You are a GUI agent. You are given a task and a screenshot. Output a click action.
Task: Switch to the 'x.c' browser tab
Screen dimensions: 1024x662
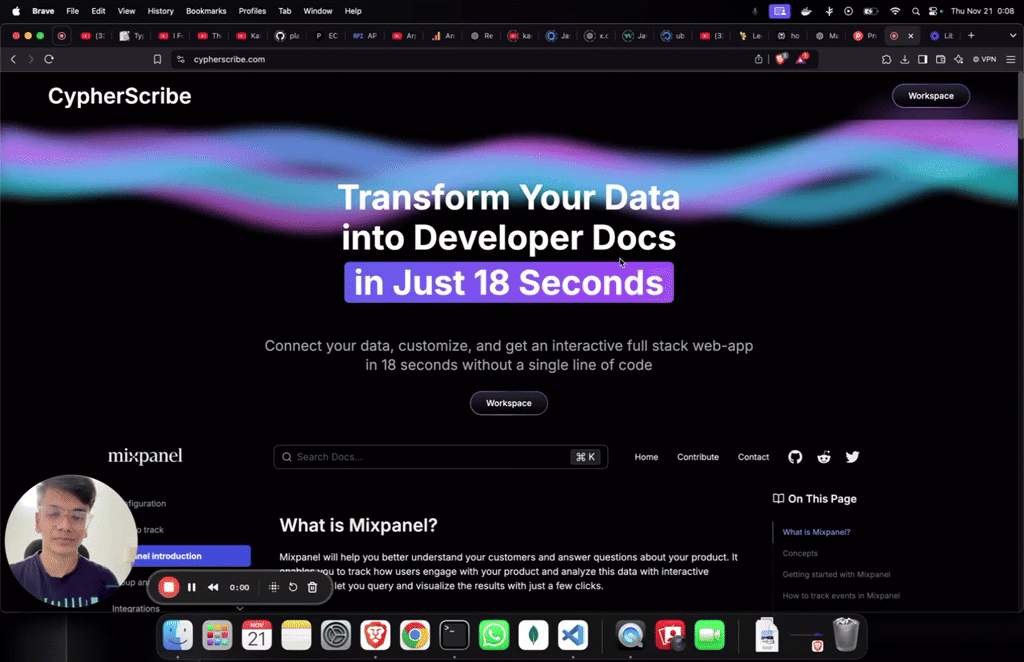click(x=597, y=36)
